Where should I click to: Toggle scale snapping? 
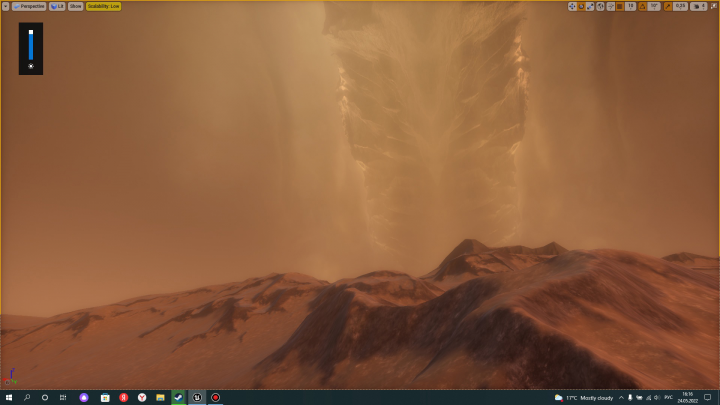point(668,6)
